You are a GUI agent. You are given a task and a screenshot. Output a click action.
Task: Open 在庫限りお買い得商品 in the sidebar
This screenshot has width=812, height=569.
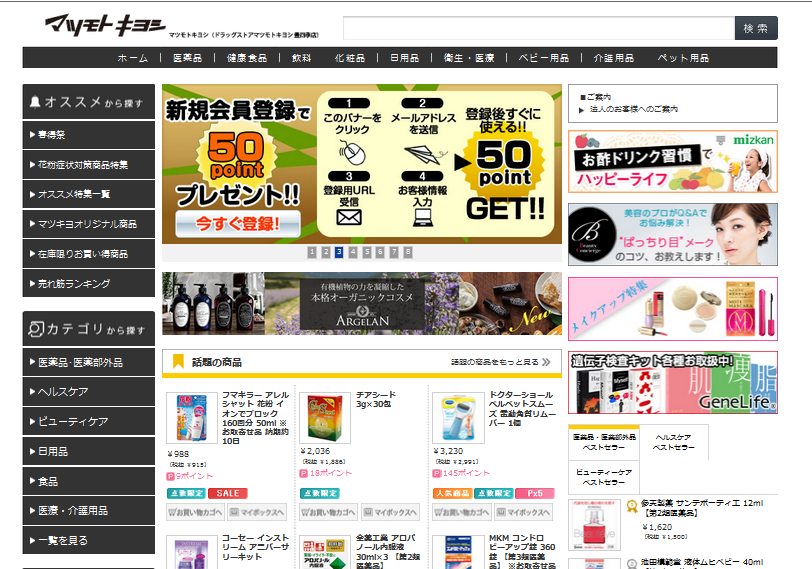(x=89, y=254)
